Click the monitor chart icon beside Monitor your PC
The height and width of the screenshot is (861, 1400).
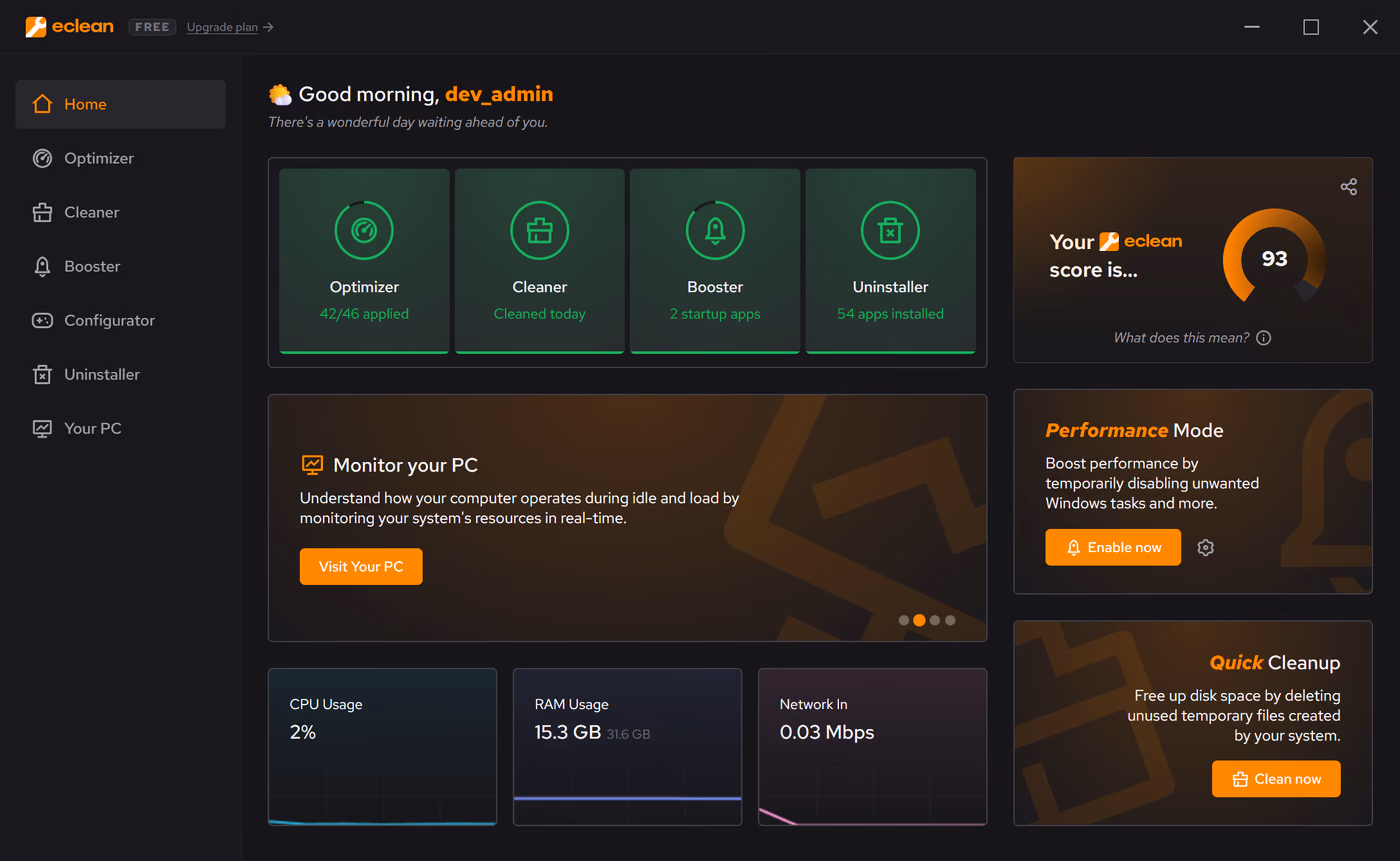[x=312, y=465]
